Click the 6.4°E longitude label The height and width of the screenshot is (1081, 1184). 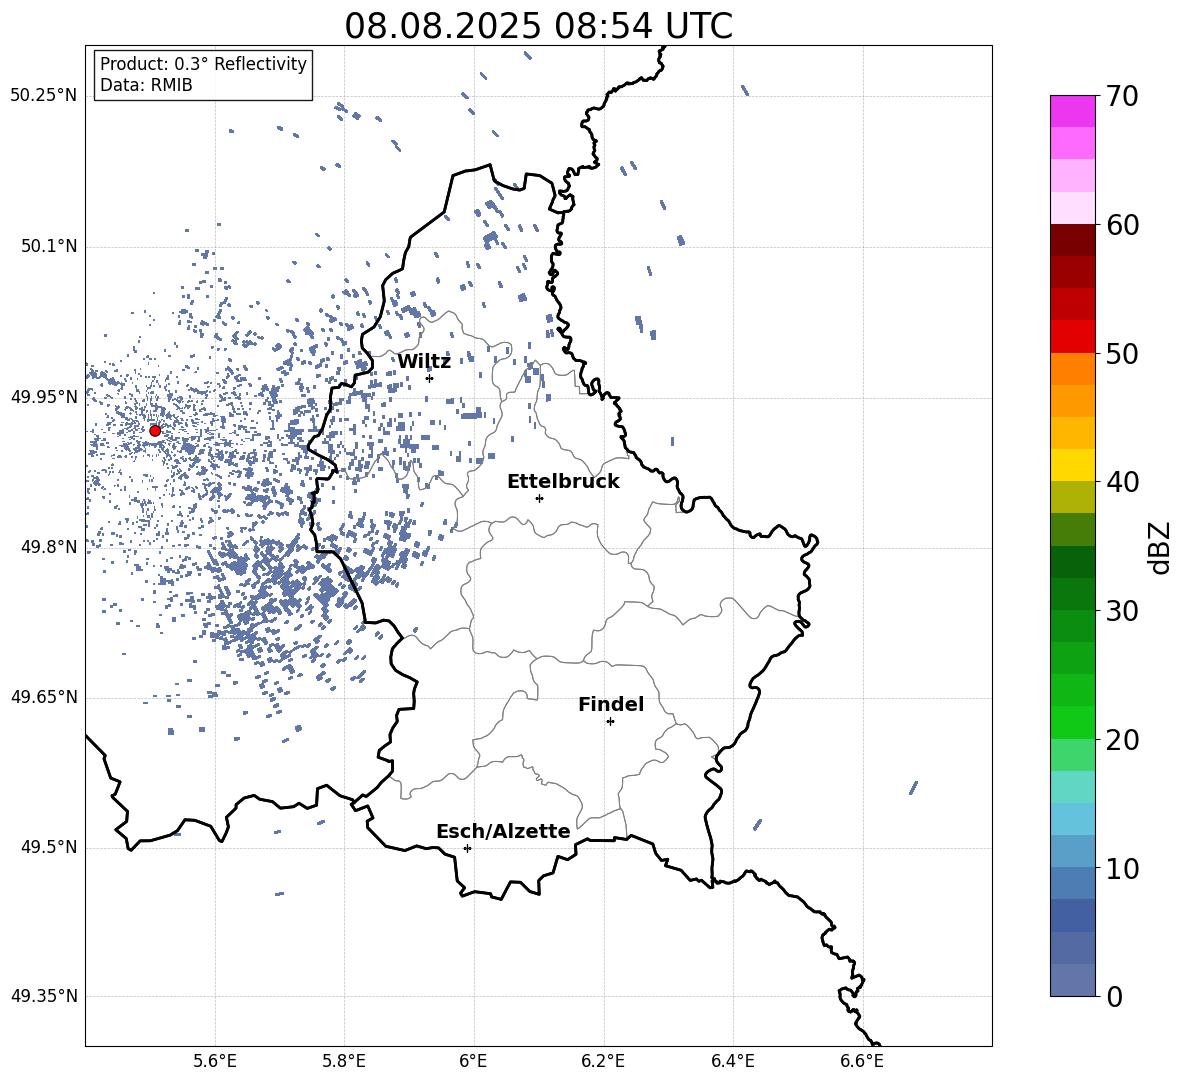(x=732, y=1061)
